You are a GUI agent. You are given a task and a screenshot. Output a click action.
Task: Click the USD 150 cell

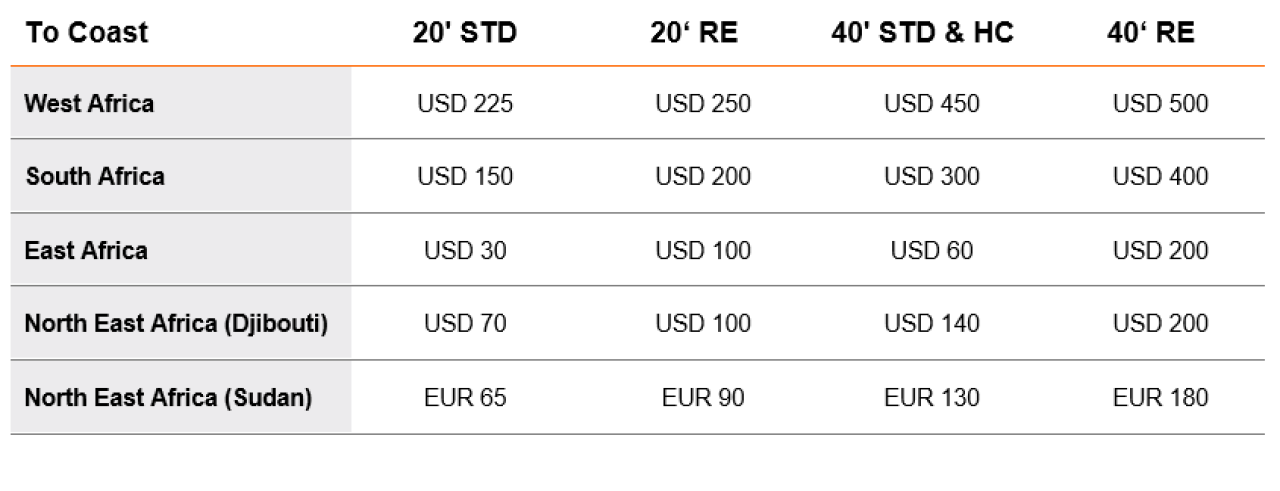click(x=465, y=177)
